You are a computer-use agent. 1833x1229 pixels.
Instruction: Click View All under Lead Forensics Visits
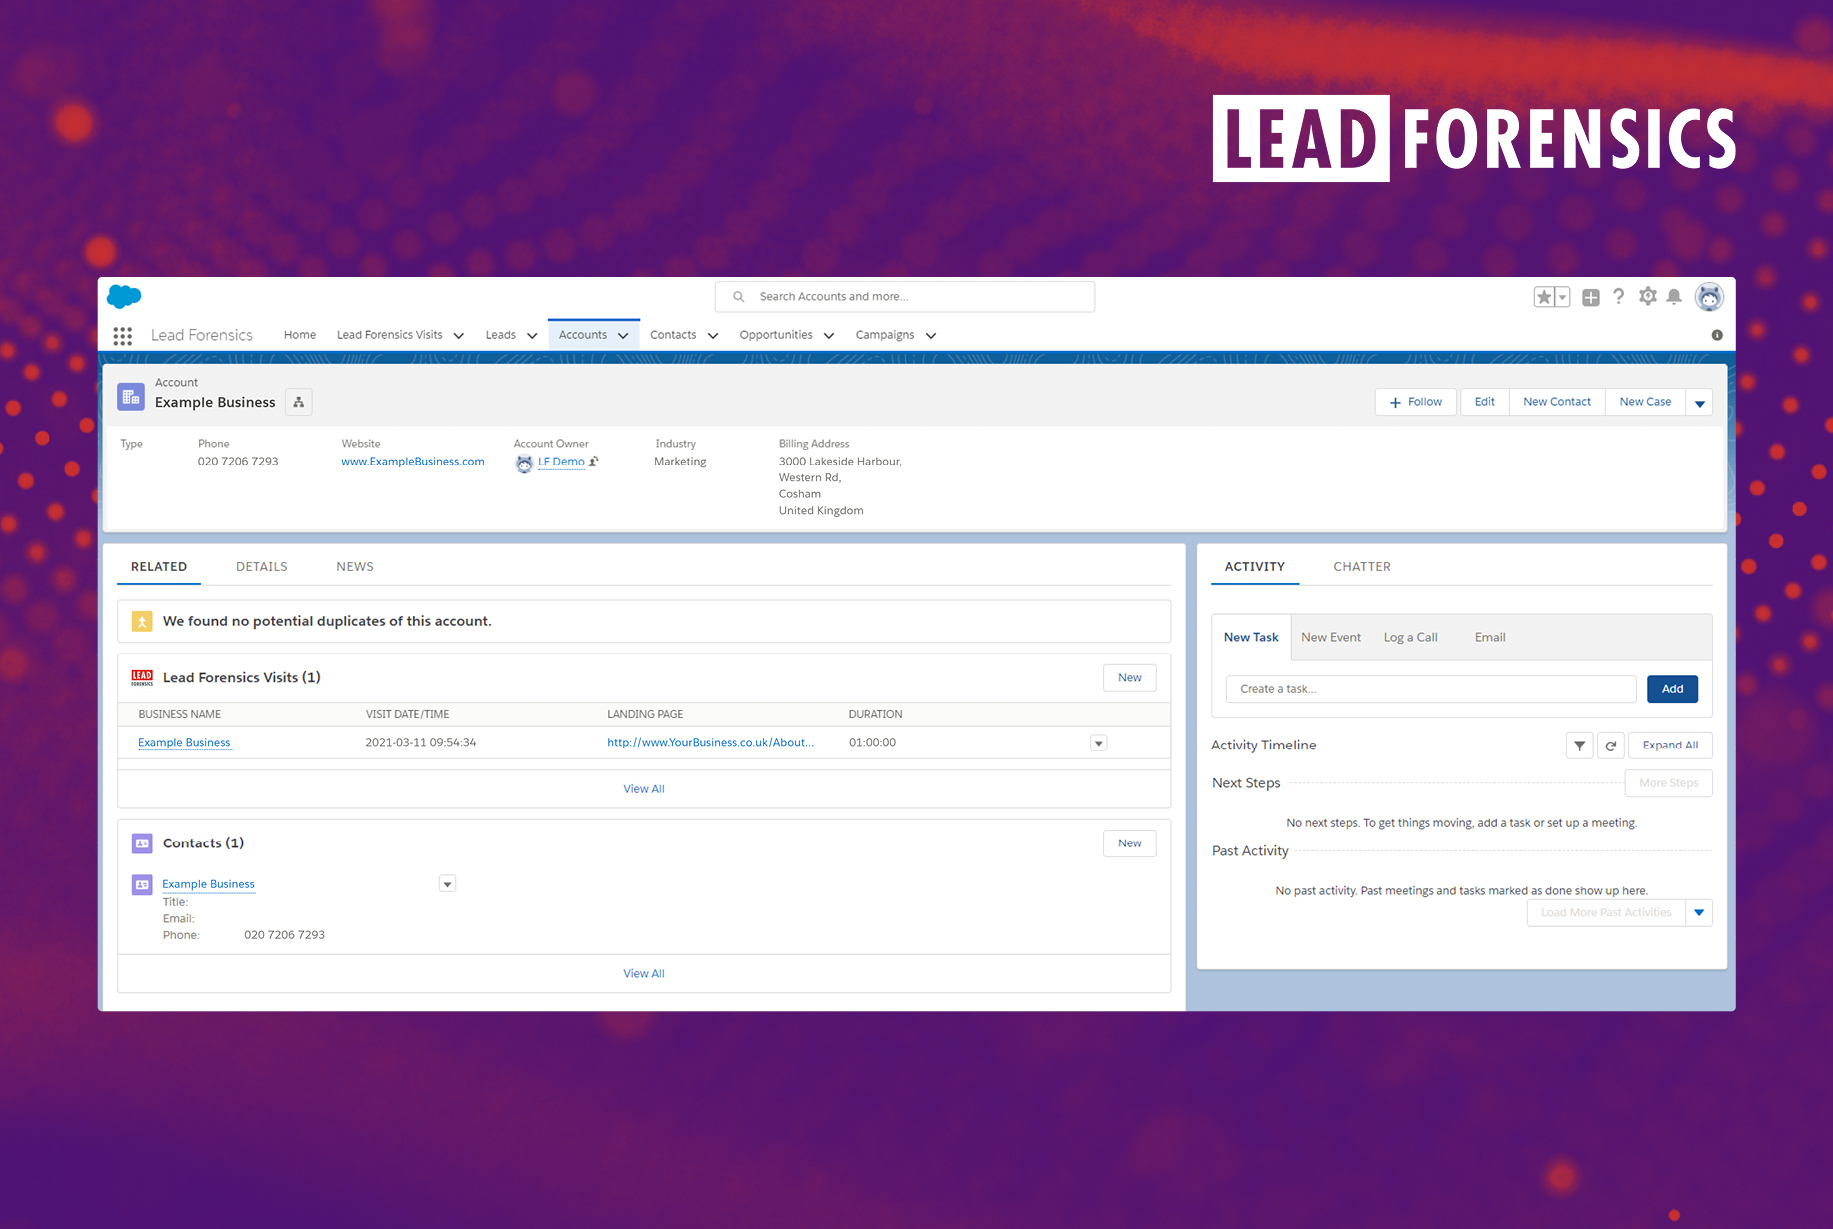pos(644,789)
